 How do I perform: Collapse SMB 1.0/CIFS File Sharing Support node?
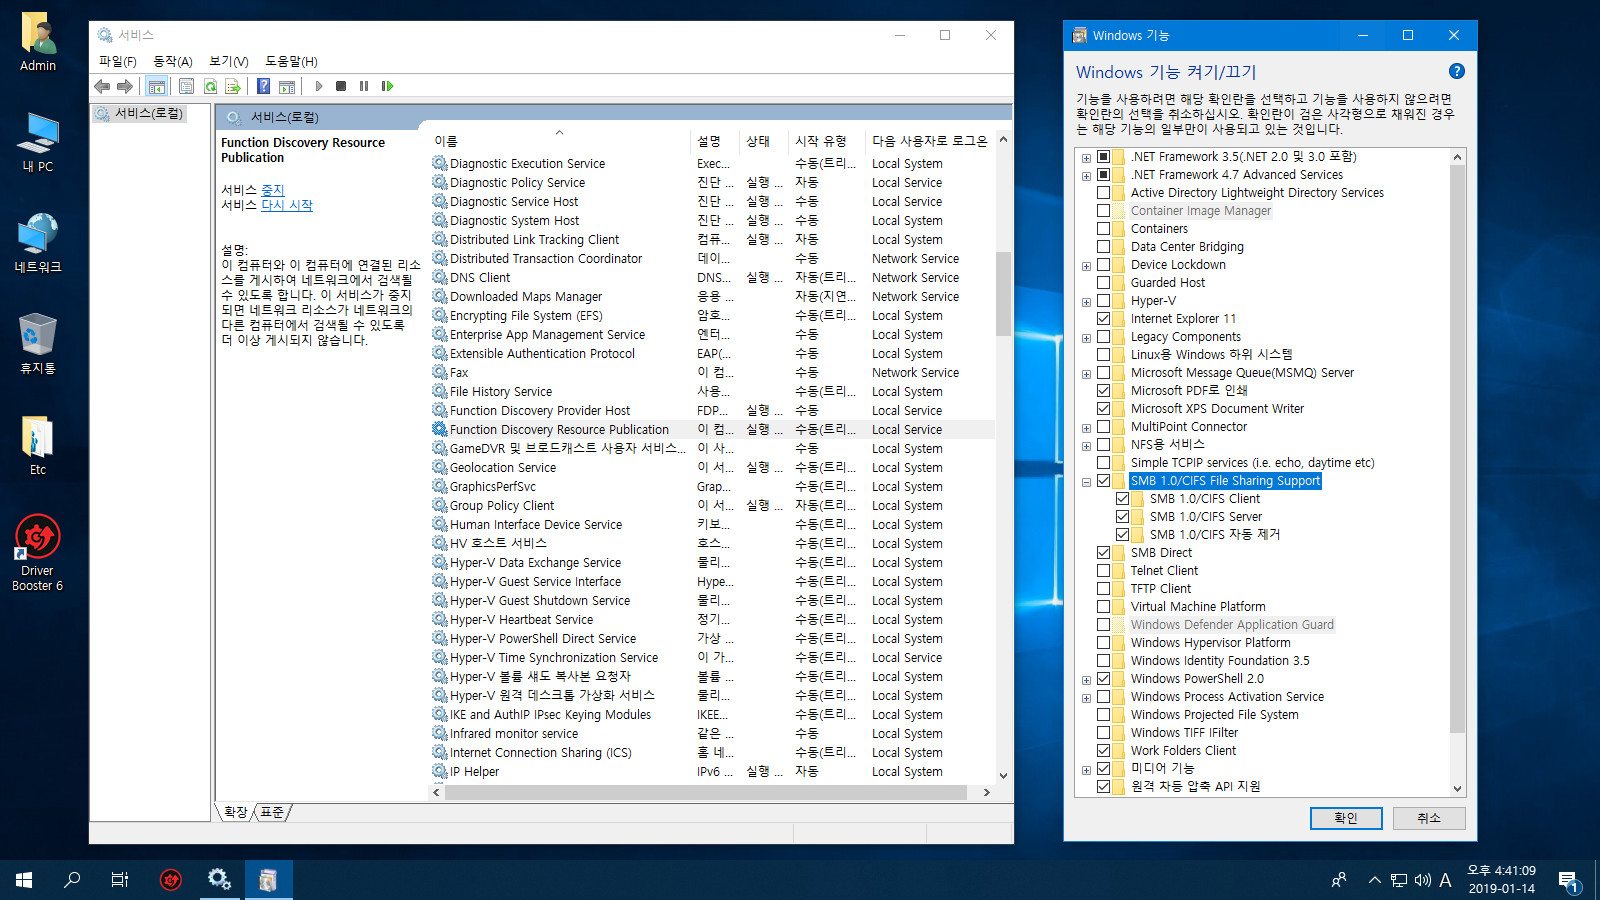pyautogui.click(x=1086, y=482)
